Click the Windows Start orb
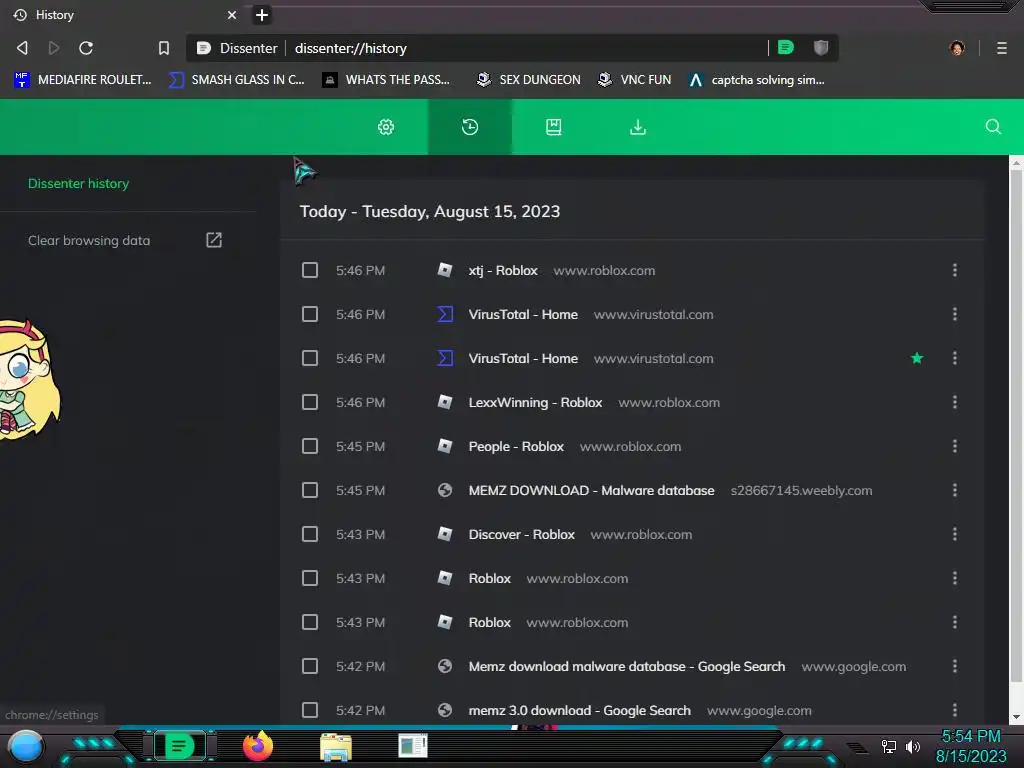The image size is (1024, 768). coord(25,746)
